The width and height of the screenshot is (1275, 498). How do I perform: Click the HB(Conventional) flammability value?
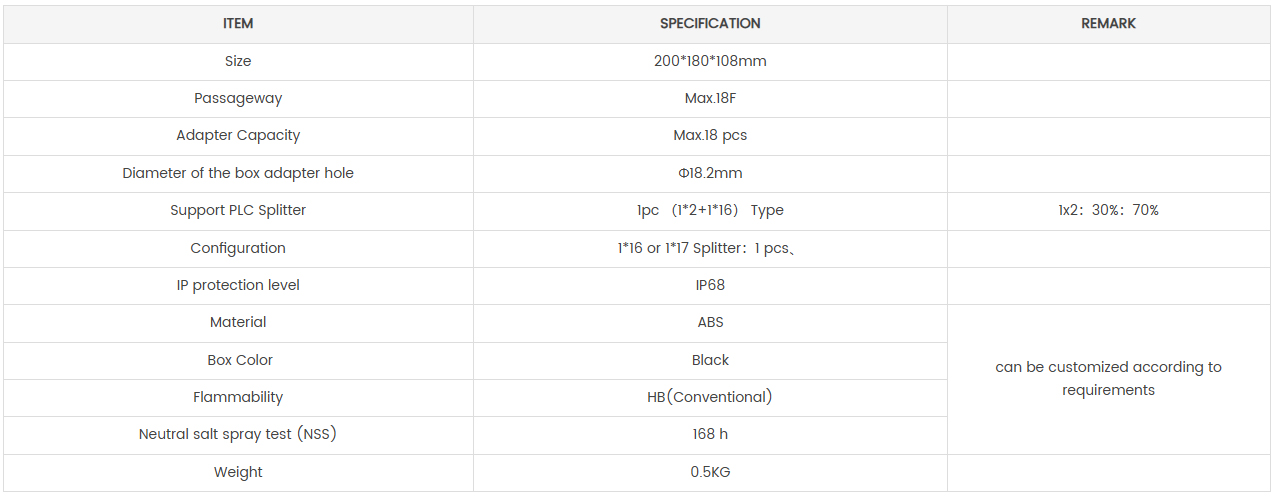click(710, 397)
